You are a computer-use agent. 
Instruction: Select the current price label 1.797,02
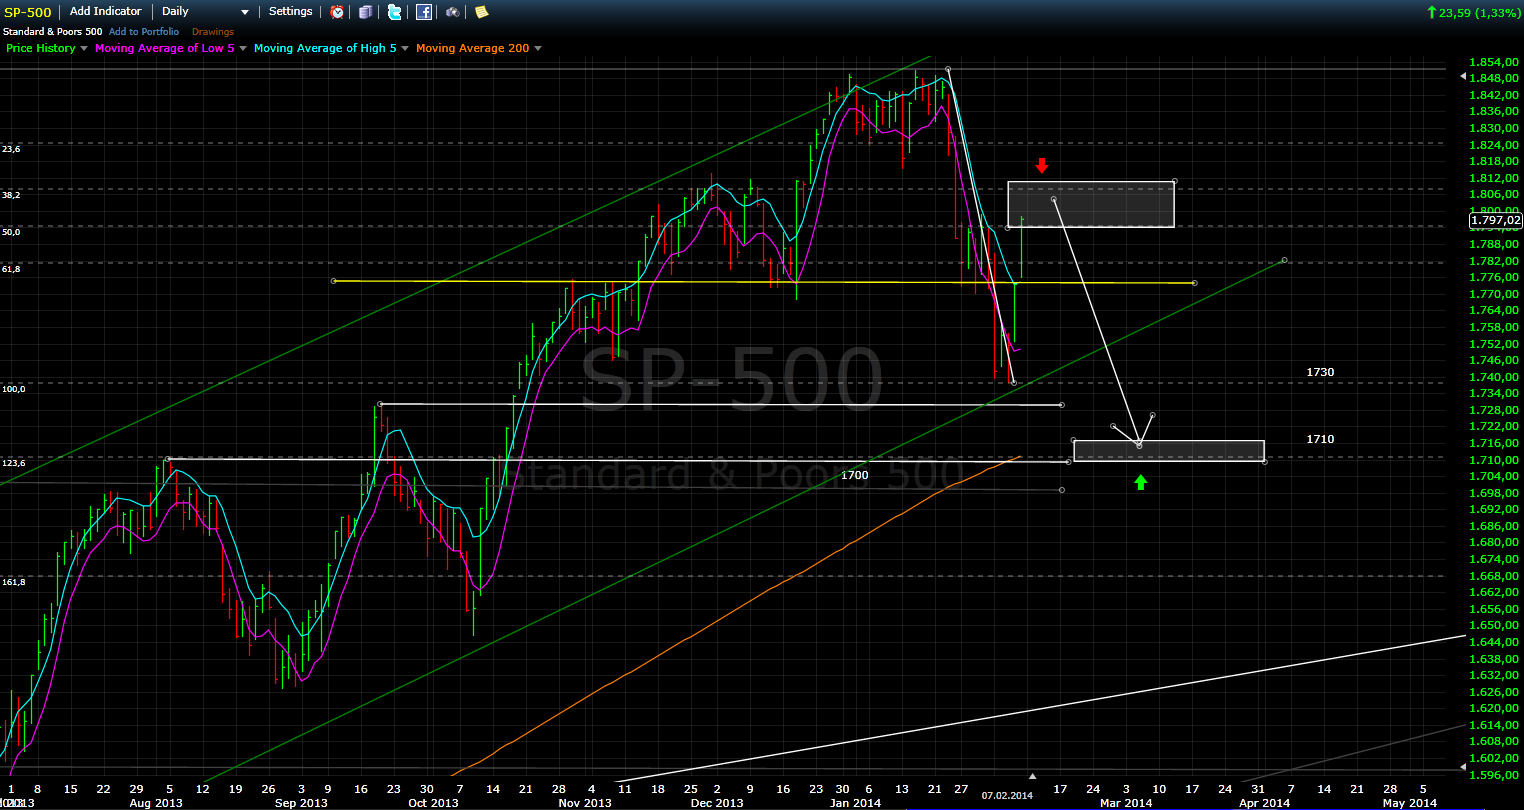(1495, 220)
